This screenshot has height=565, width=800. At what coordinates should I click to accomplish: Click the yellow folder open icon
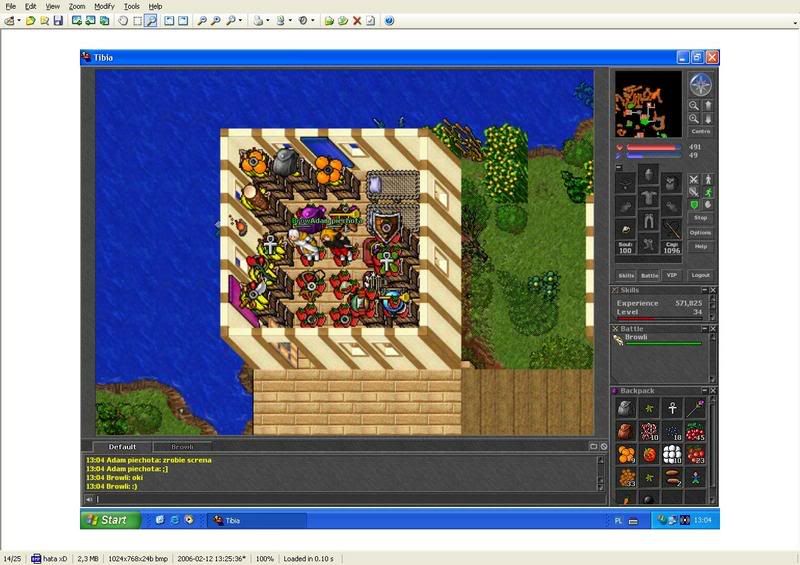click(x=31, y=21)
